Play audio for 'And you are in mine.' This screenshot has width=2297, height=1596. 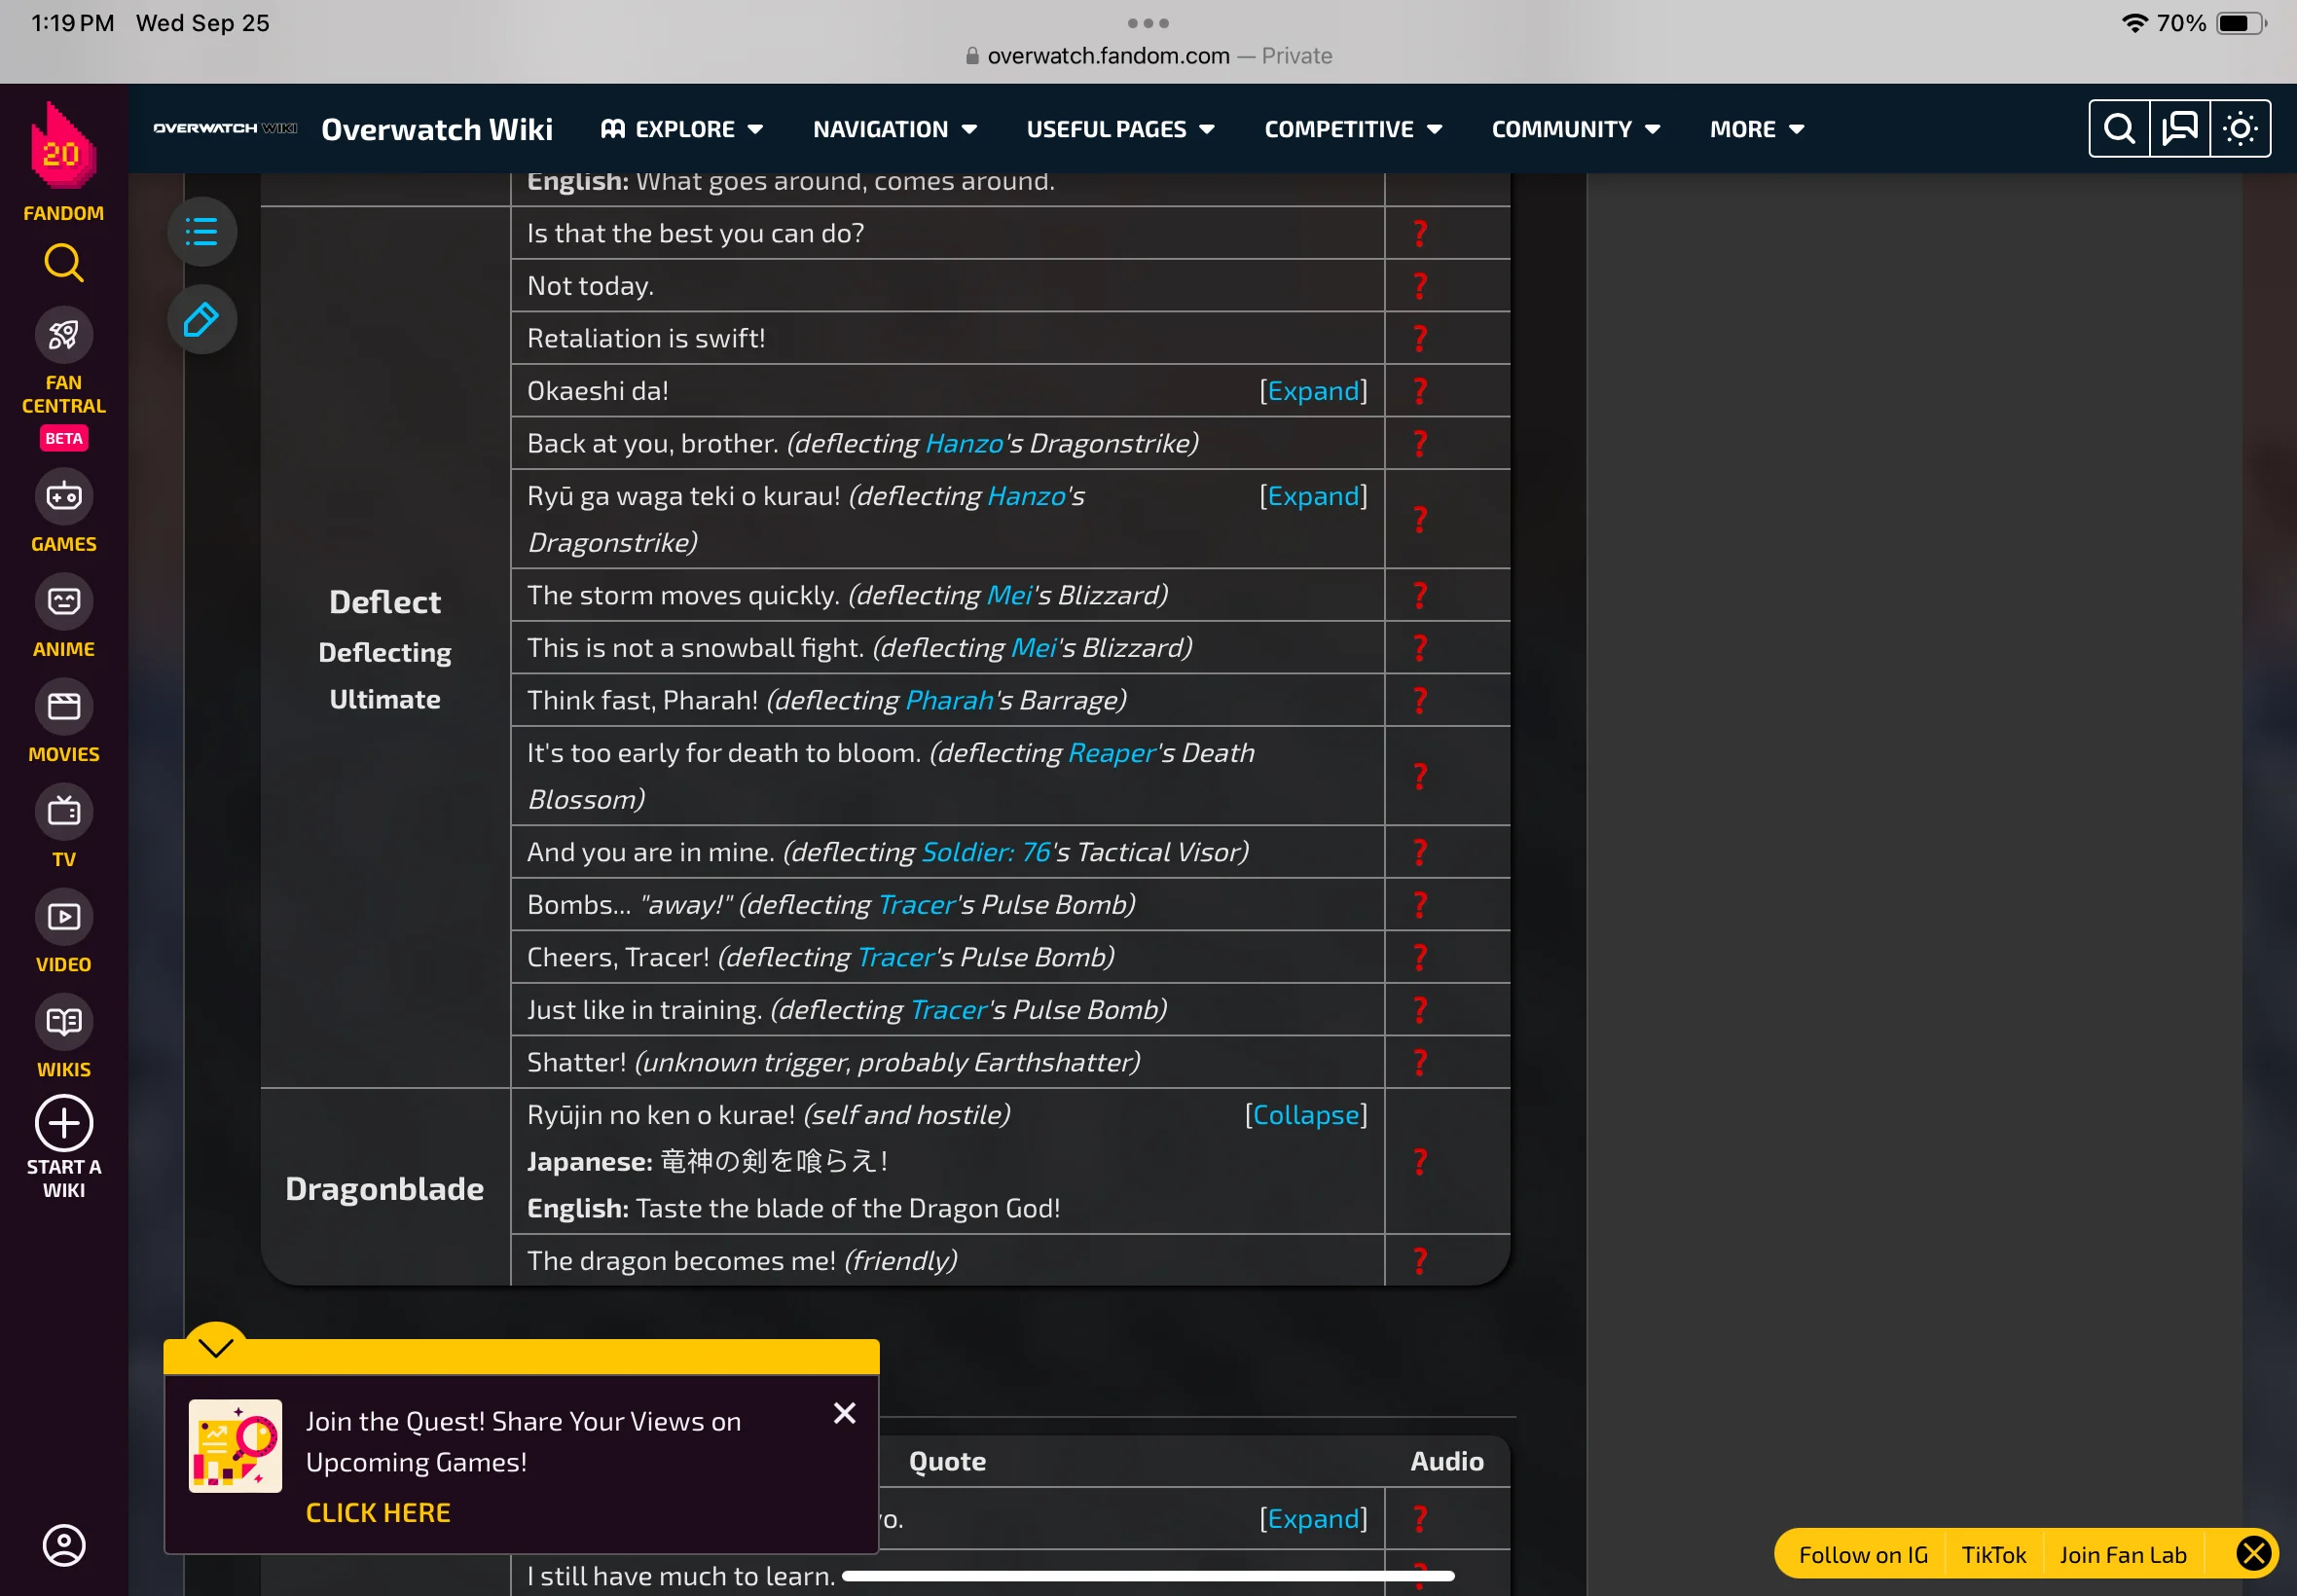point(1420,852)
